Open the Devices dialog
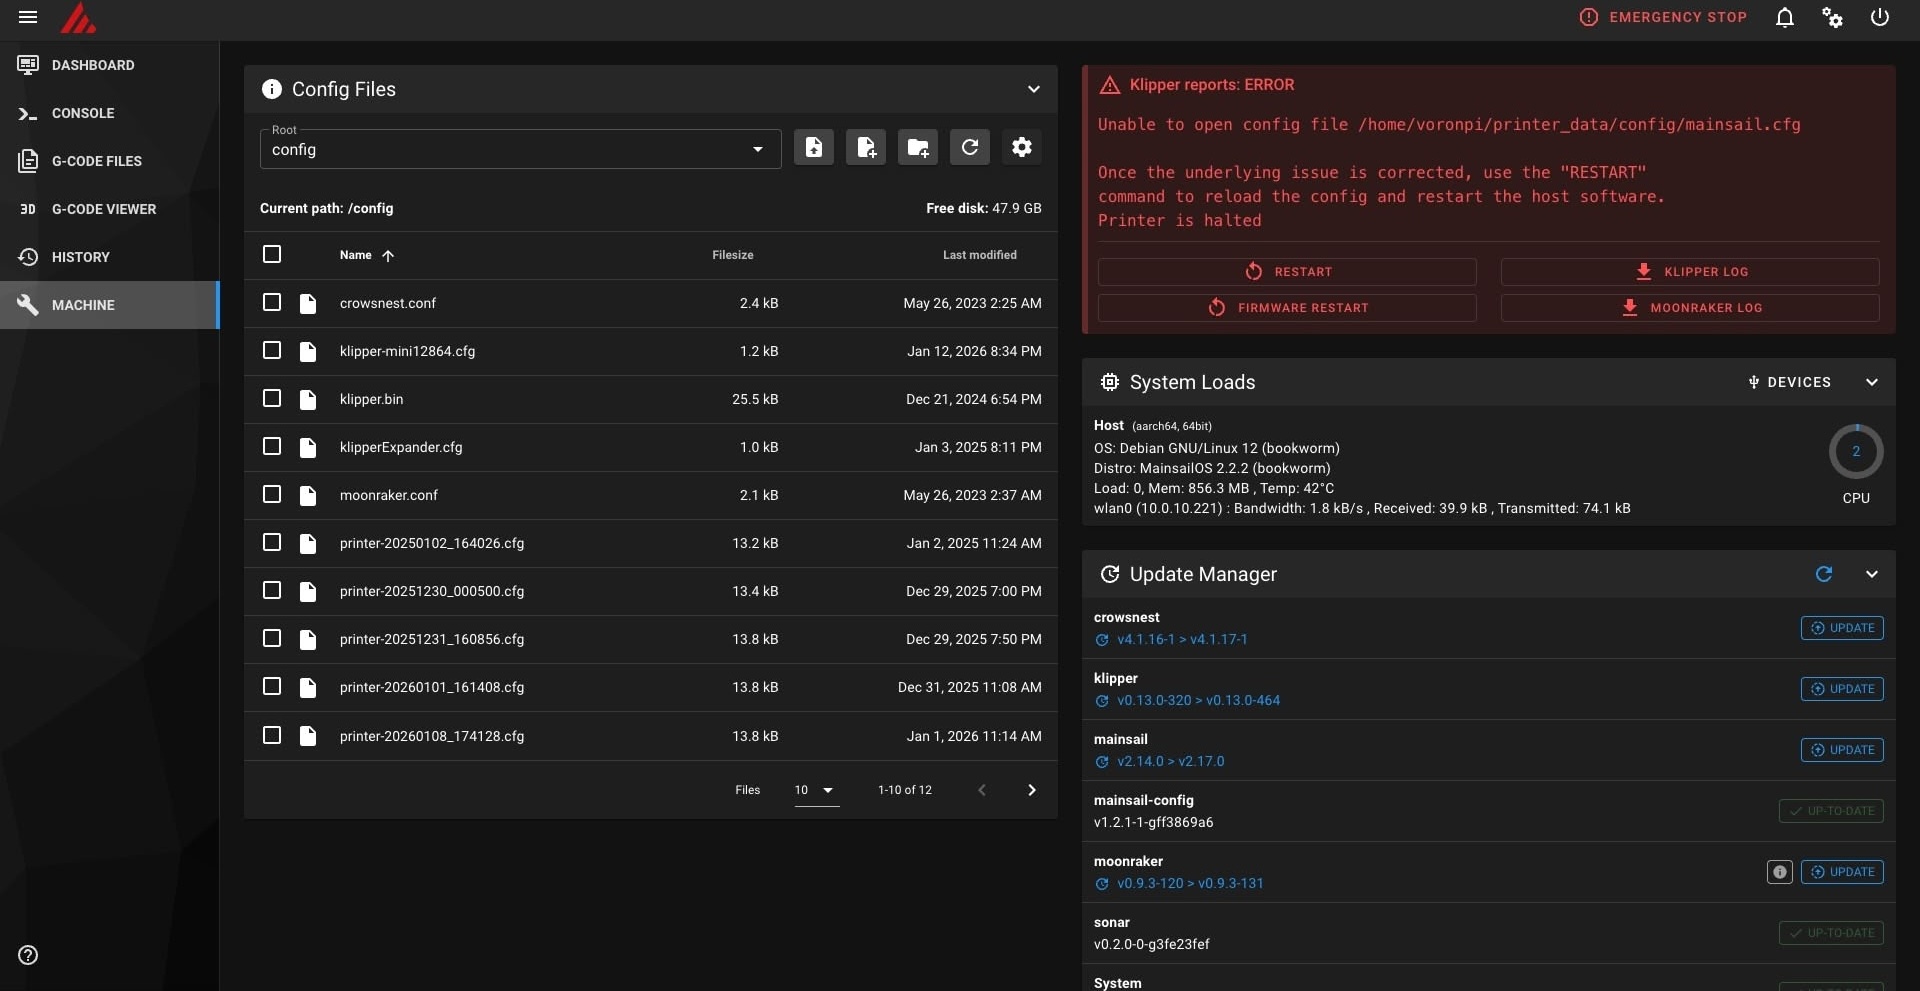1920x991 pixels. tap(1789, 382)
